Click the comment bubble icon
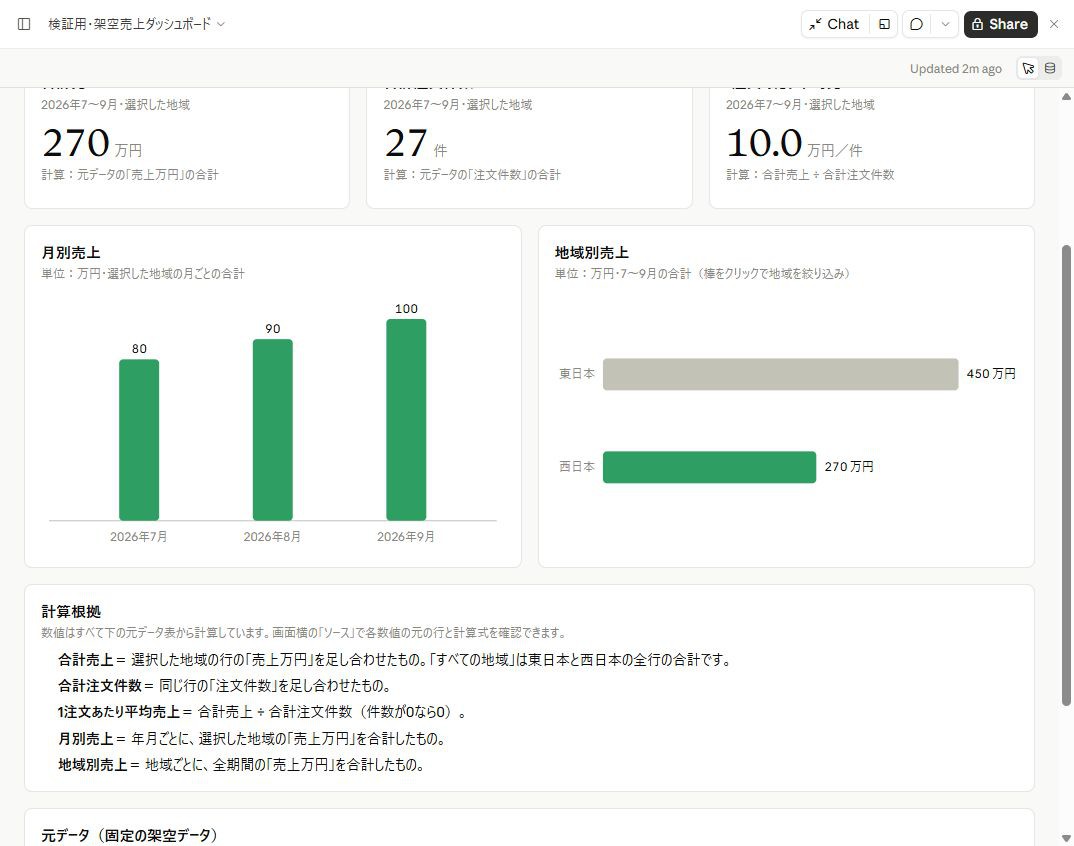The width and height of the screenshot is (1074, 846). tap(916, 24)
